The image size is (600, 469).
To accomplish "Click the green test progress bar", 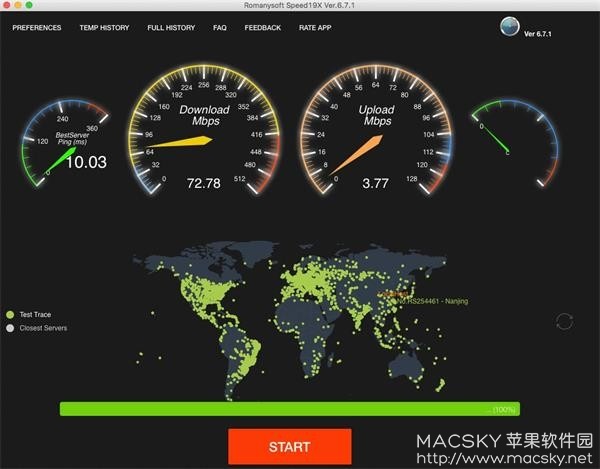I will point(290,409).
